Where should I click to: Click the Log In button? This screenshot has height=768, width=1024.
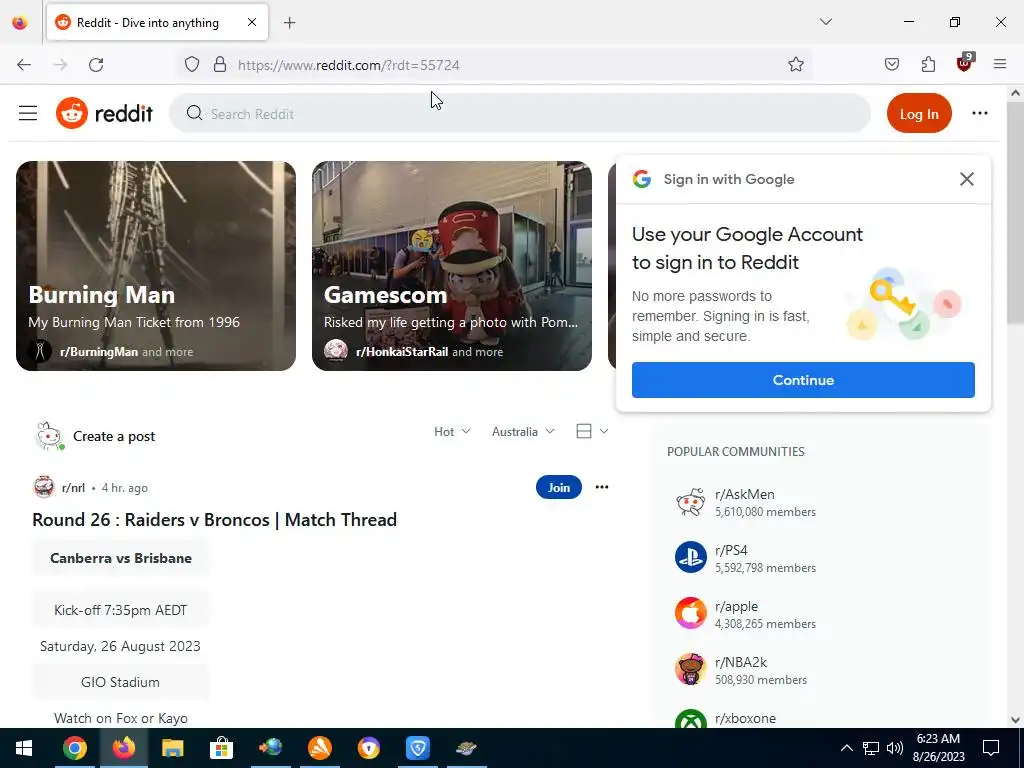pos(919,114)
